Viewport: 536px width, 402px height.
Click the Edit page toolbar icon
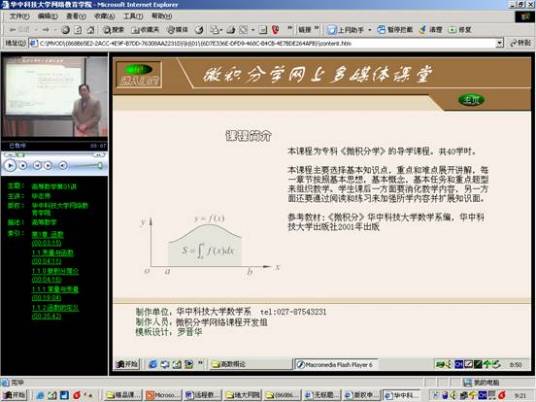pos(243,30)
